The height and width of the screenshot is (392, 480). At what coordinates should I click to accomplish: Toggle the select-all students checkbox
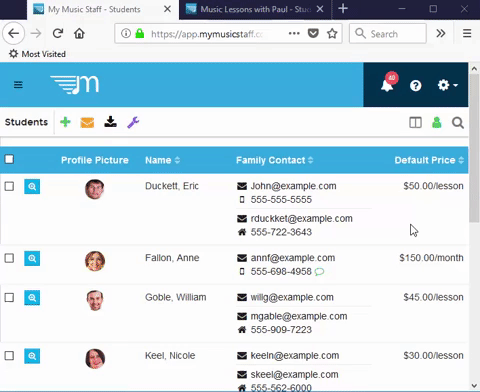click(x=9, y=159)
